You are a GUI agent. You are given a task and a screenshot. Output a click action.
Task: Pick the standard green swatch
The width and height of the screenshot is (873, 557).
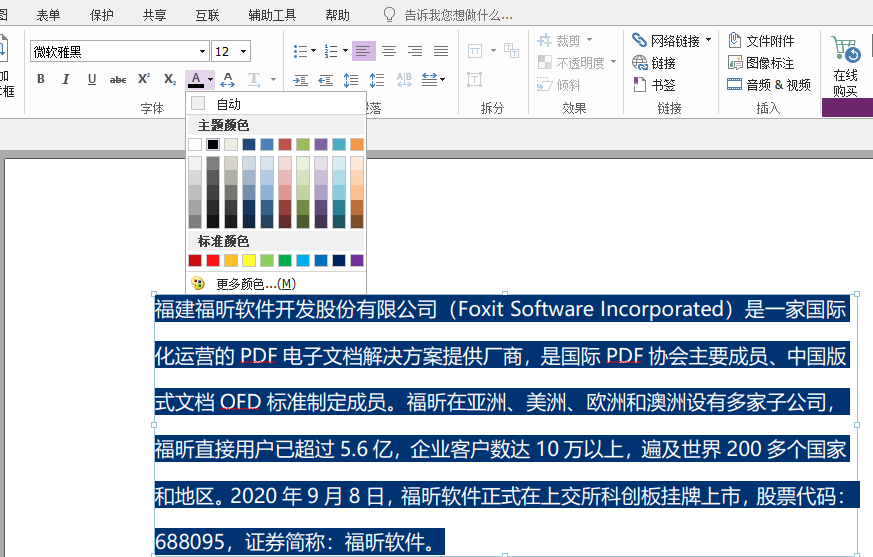point(285,260)
